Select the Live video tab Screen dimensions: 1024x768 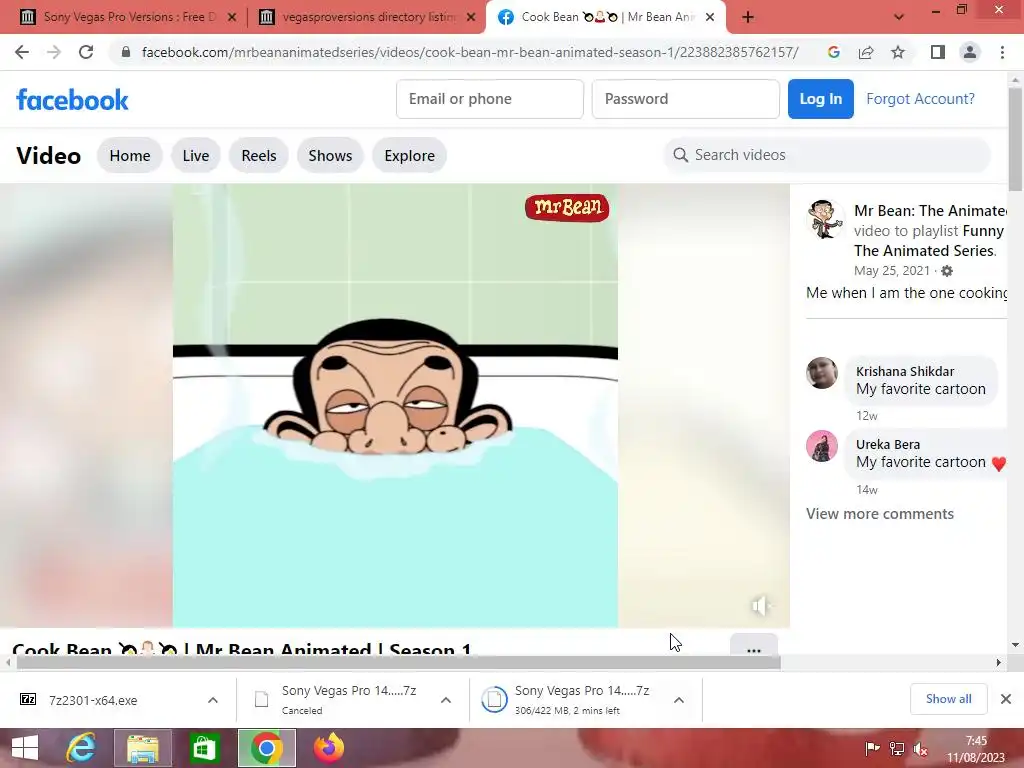[x=196, y=155]
